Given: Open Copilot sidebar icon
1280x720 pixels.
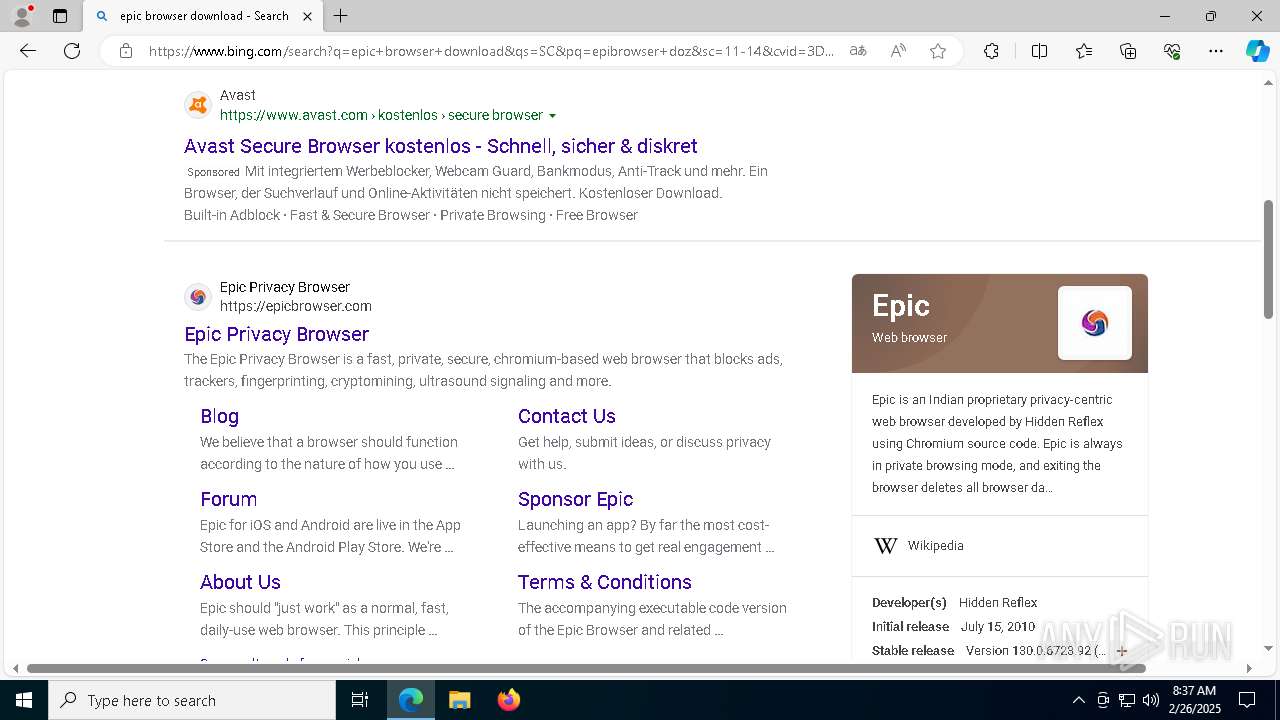Looking at the screenshot, I should (x=1257, y=51).
